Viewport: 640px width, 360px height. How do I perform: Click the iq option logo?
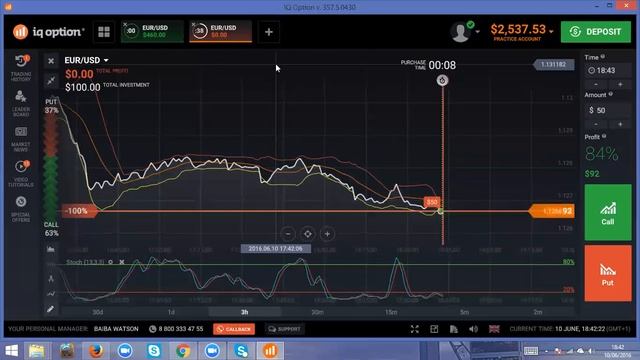pos(49,32)
